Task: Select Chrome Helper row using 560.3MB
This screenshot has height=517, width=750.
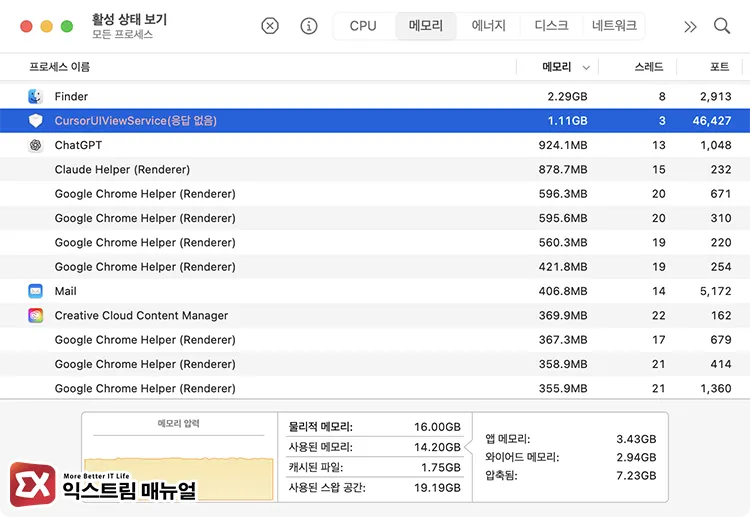Action: click(375, 242)
